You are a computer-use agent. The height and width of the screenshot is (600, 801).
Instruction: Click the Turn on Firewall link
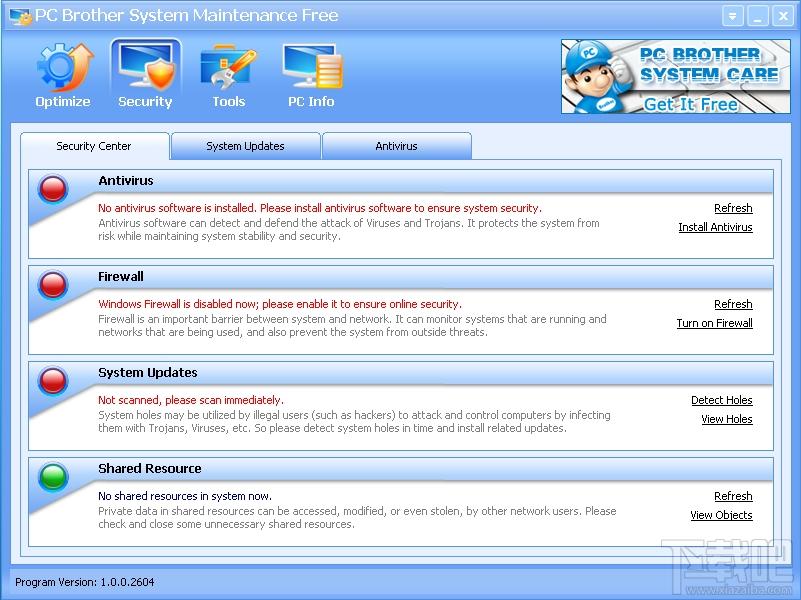tap(715, 323)
